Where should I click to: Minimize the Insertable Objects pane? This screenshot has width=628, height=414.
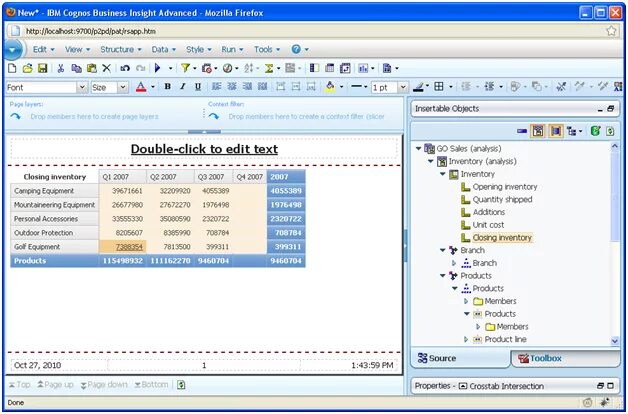(600, 109)
